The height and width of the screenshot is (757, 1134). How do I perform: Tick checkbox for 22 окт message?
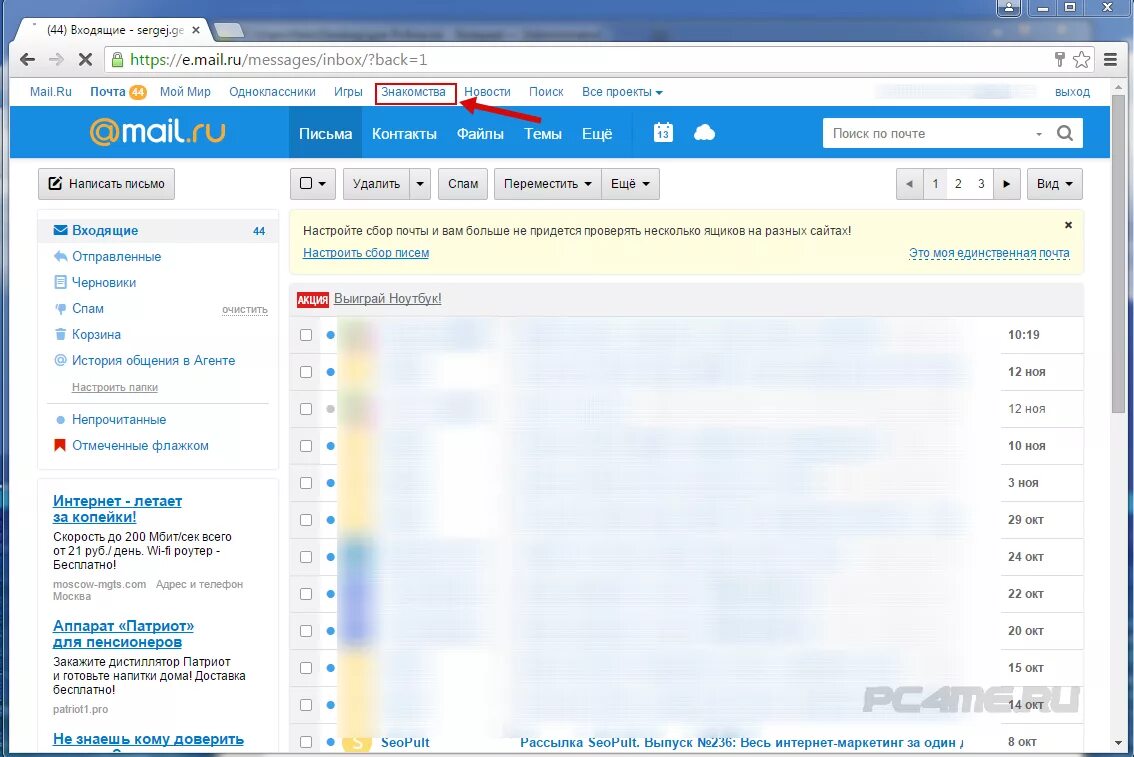[x=306, y=594]
